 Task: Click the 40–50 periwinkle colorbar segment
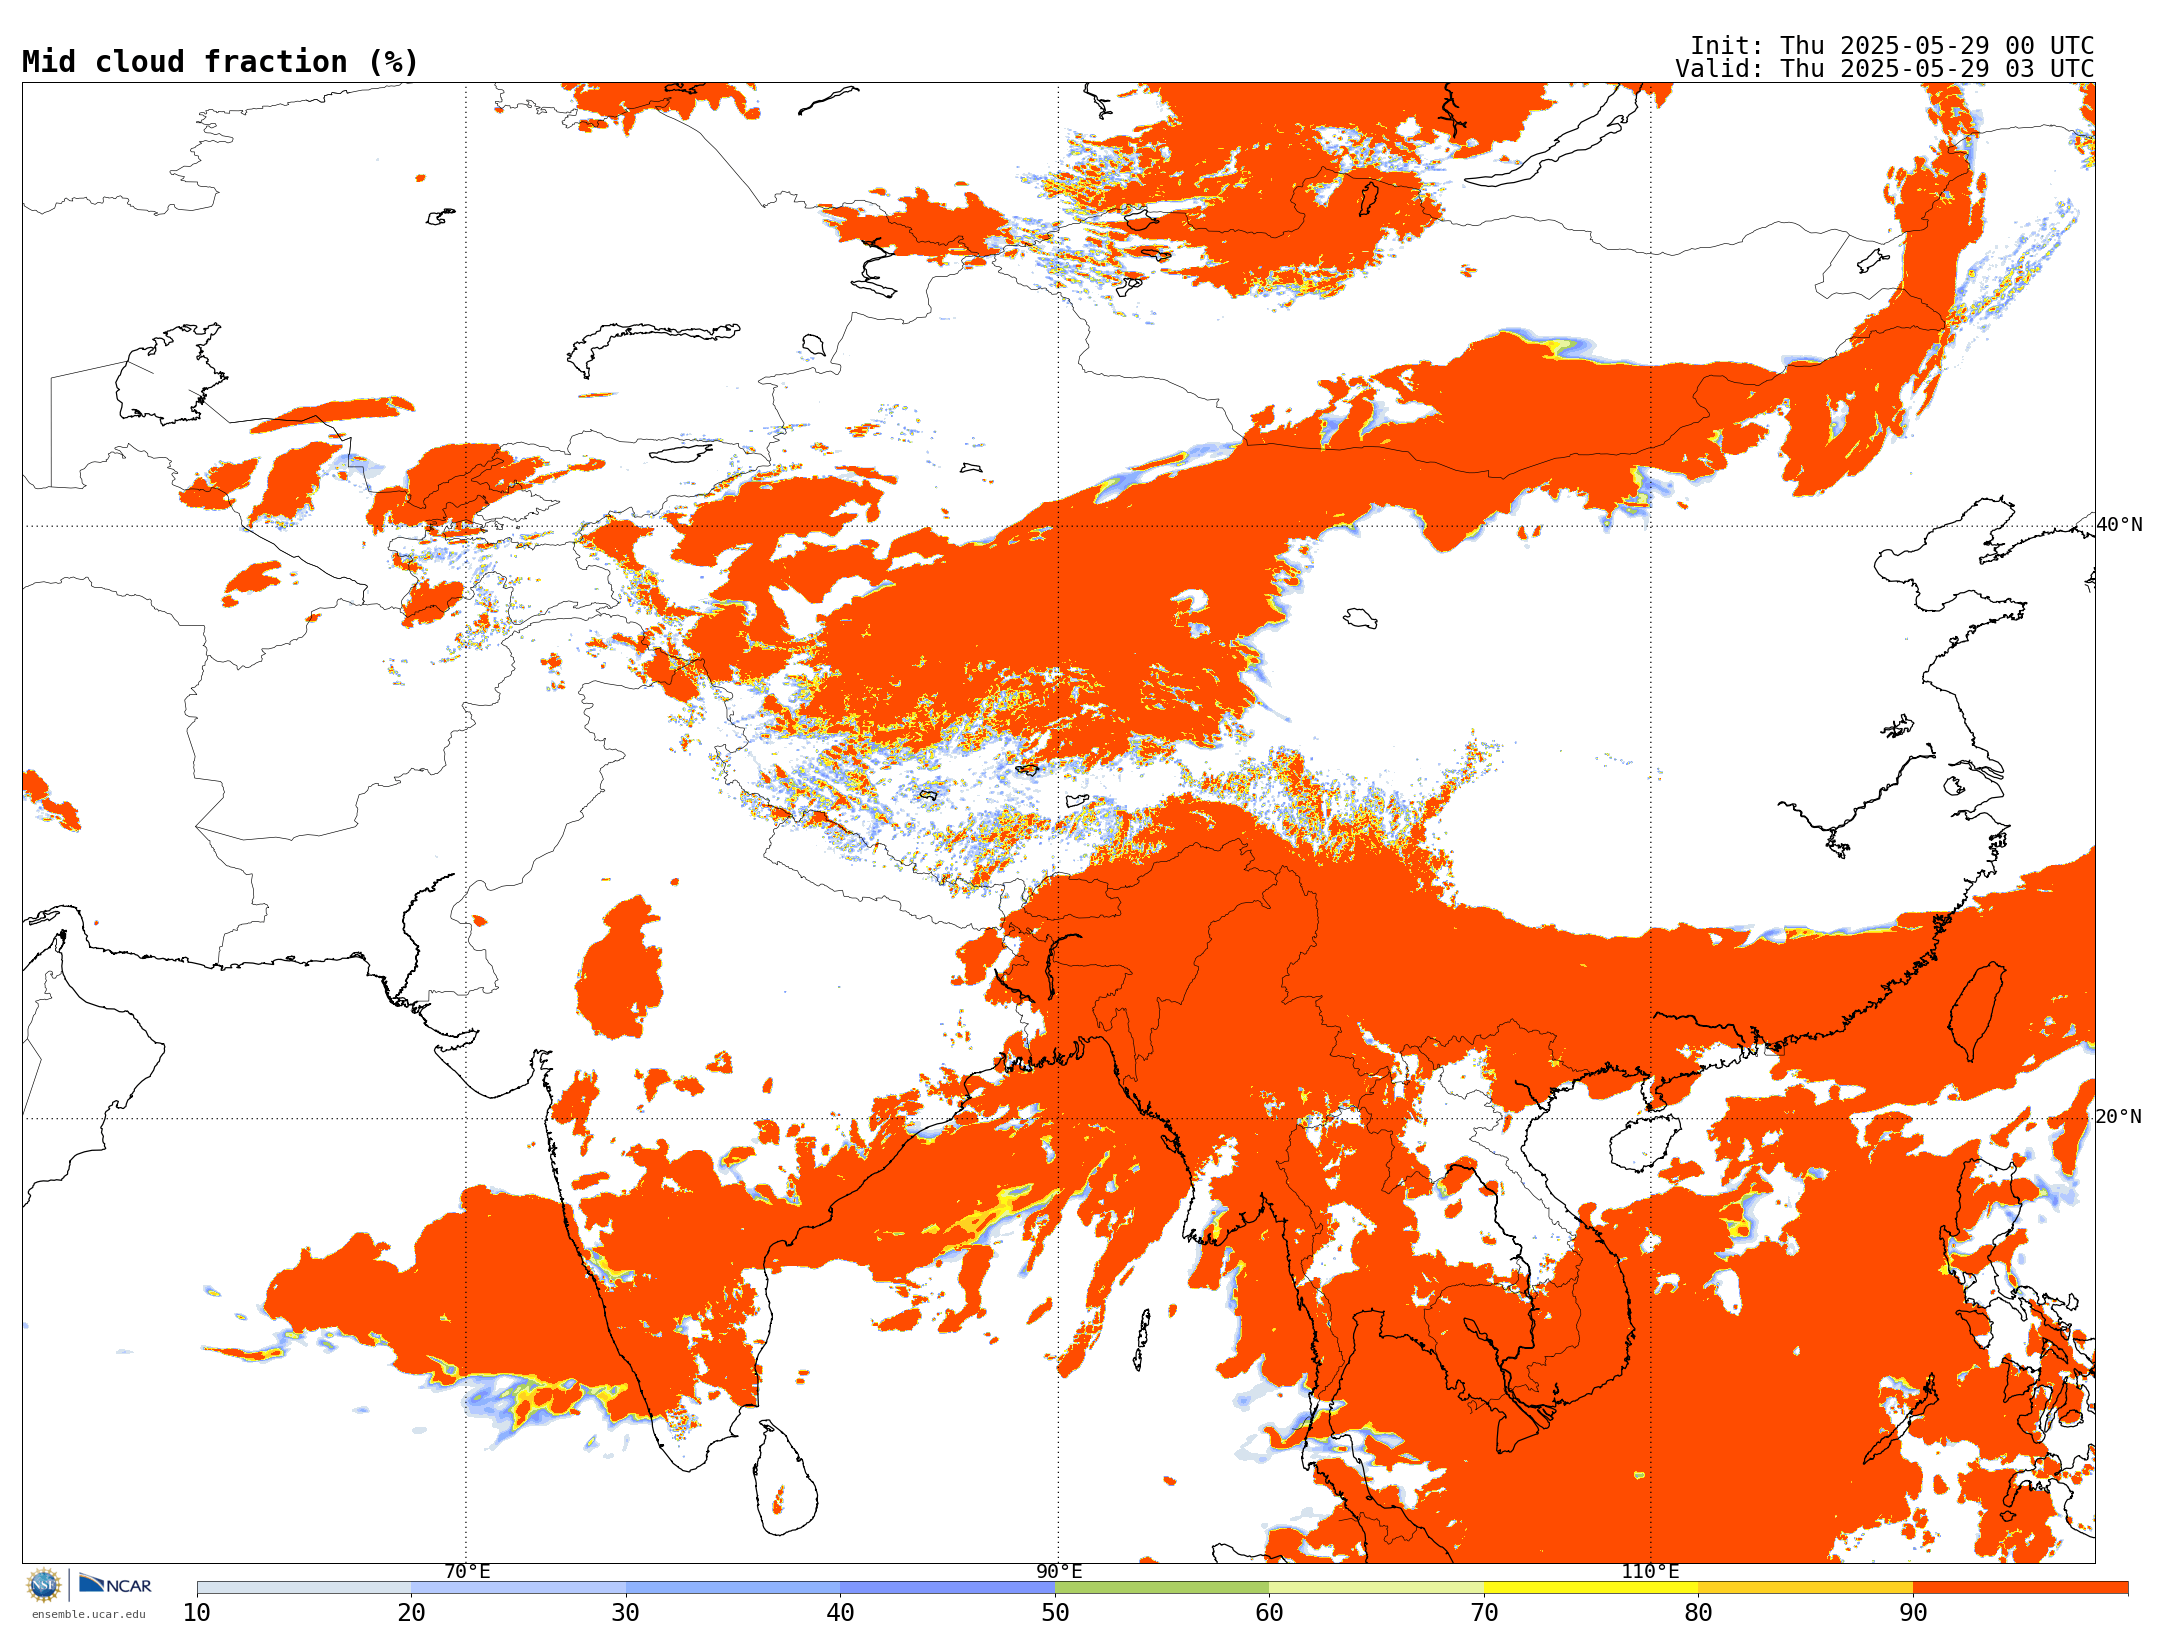coord(947,1588)
